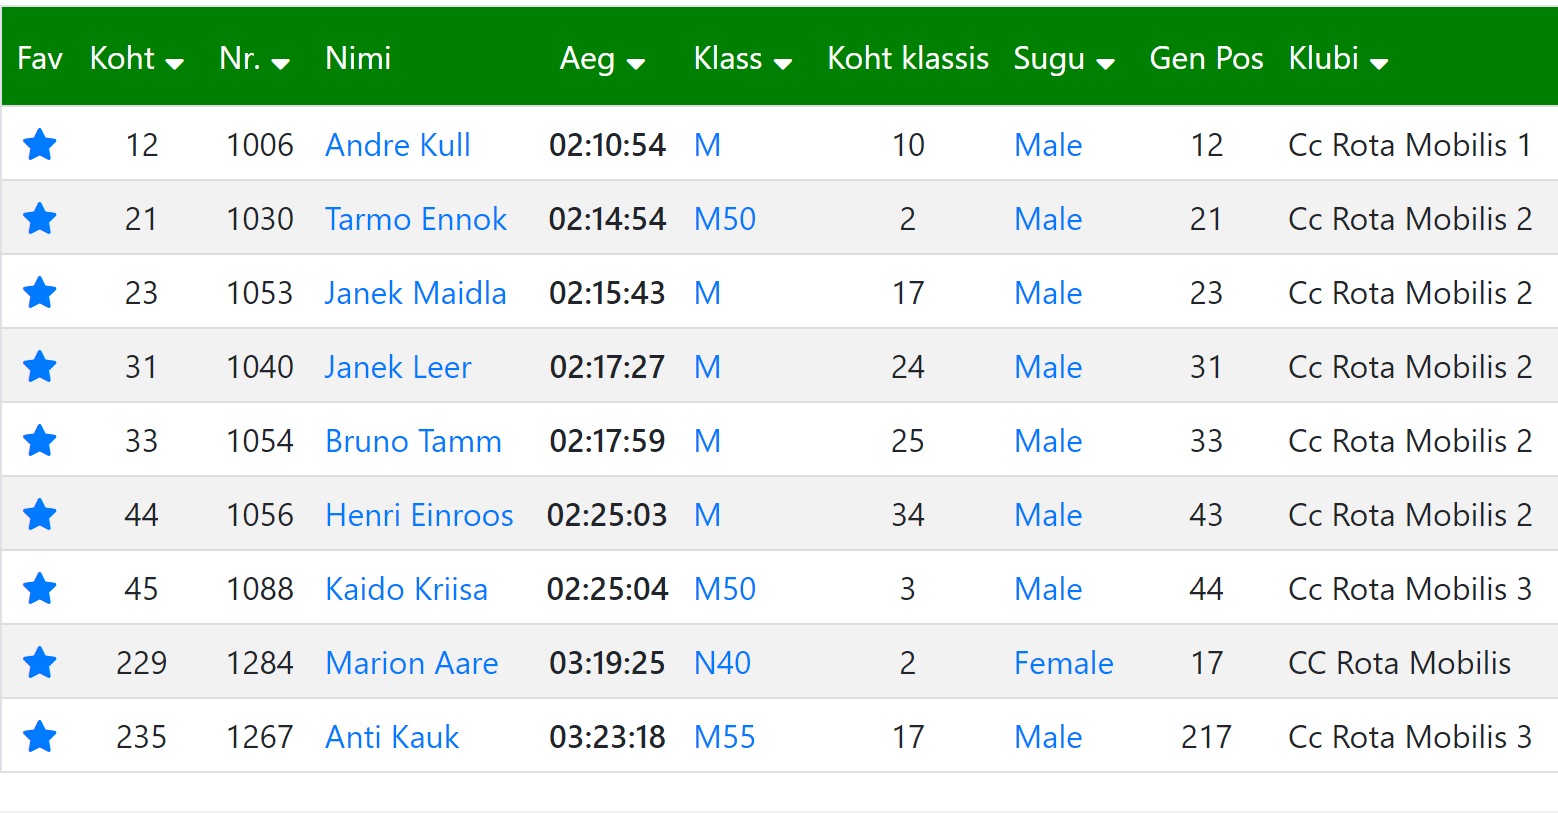Filter by Female gender link
The image size is (1558, 813).
[1064, 663]
